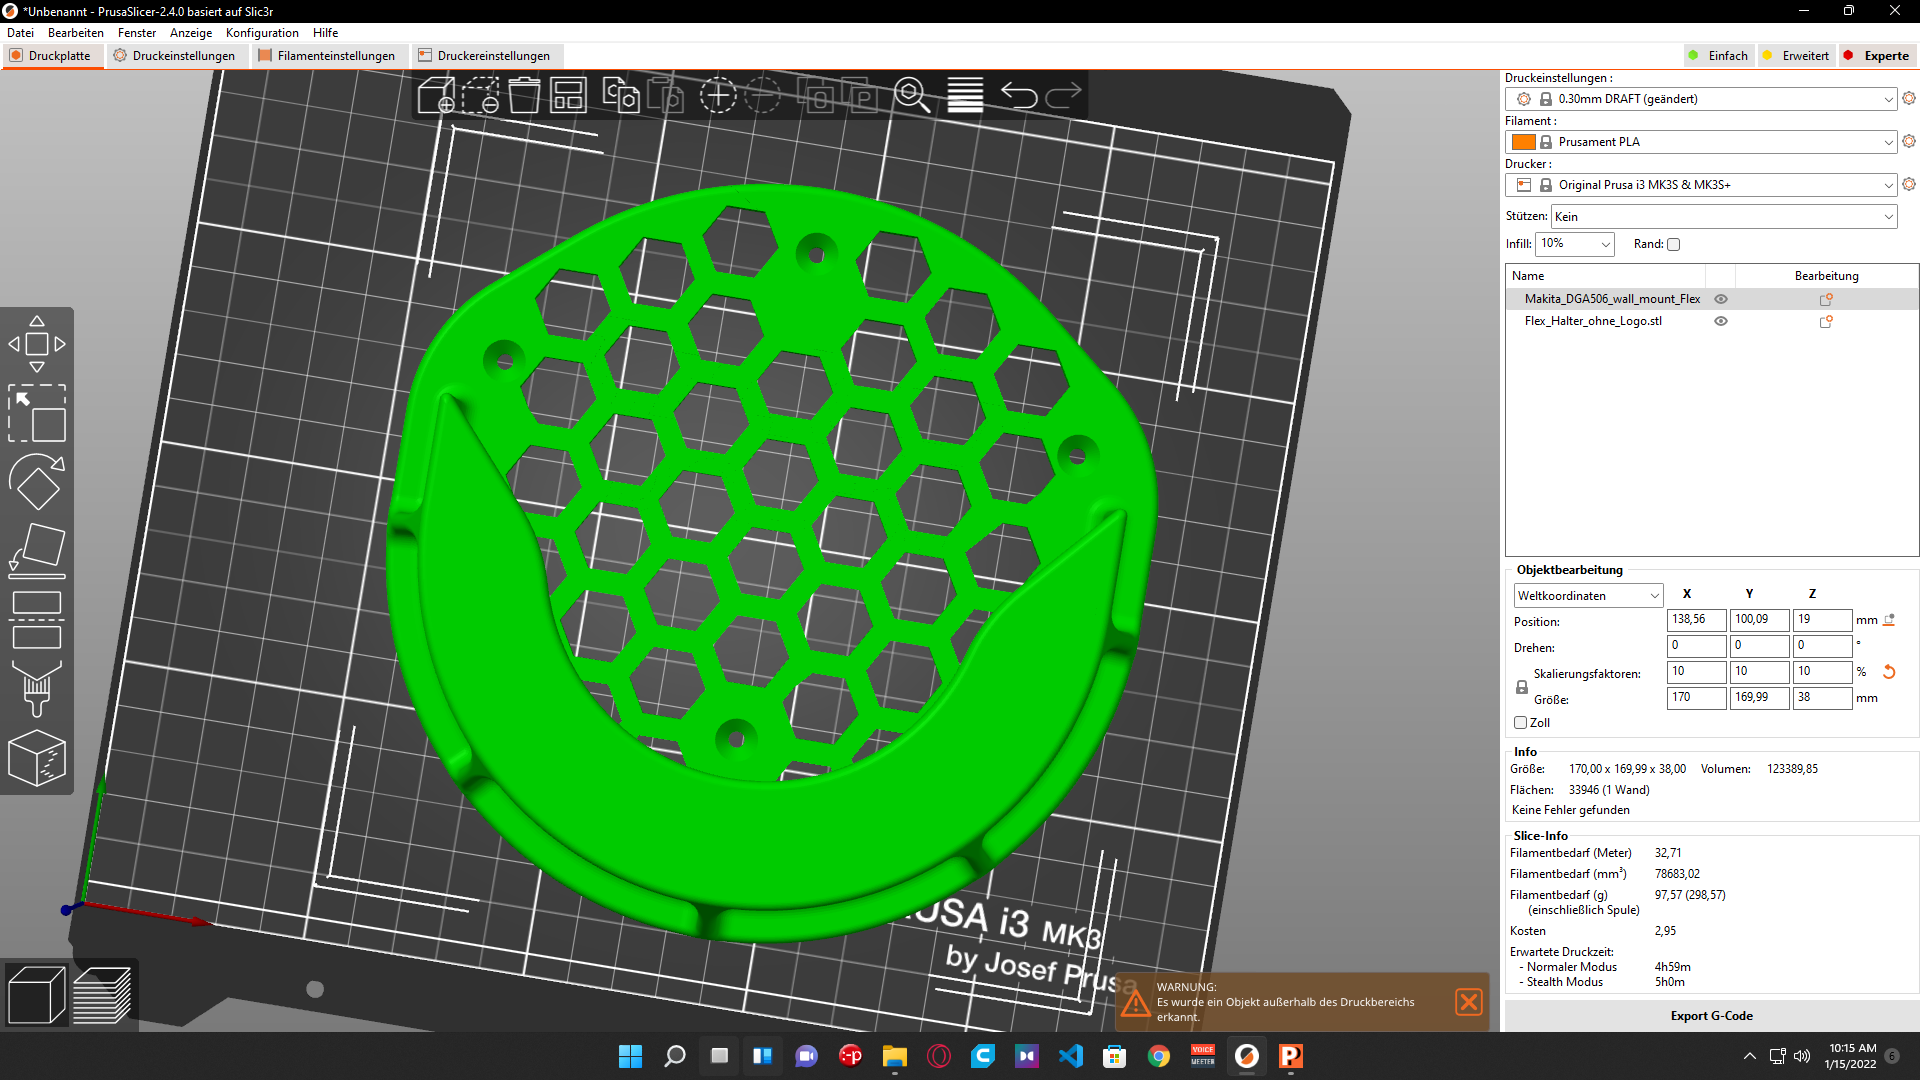Switch to the Filamenteinstellungen tab

point(327,56)
